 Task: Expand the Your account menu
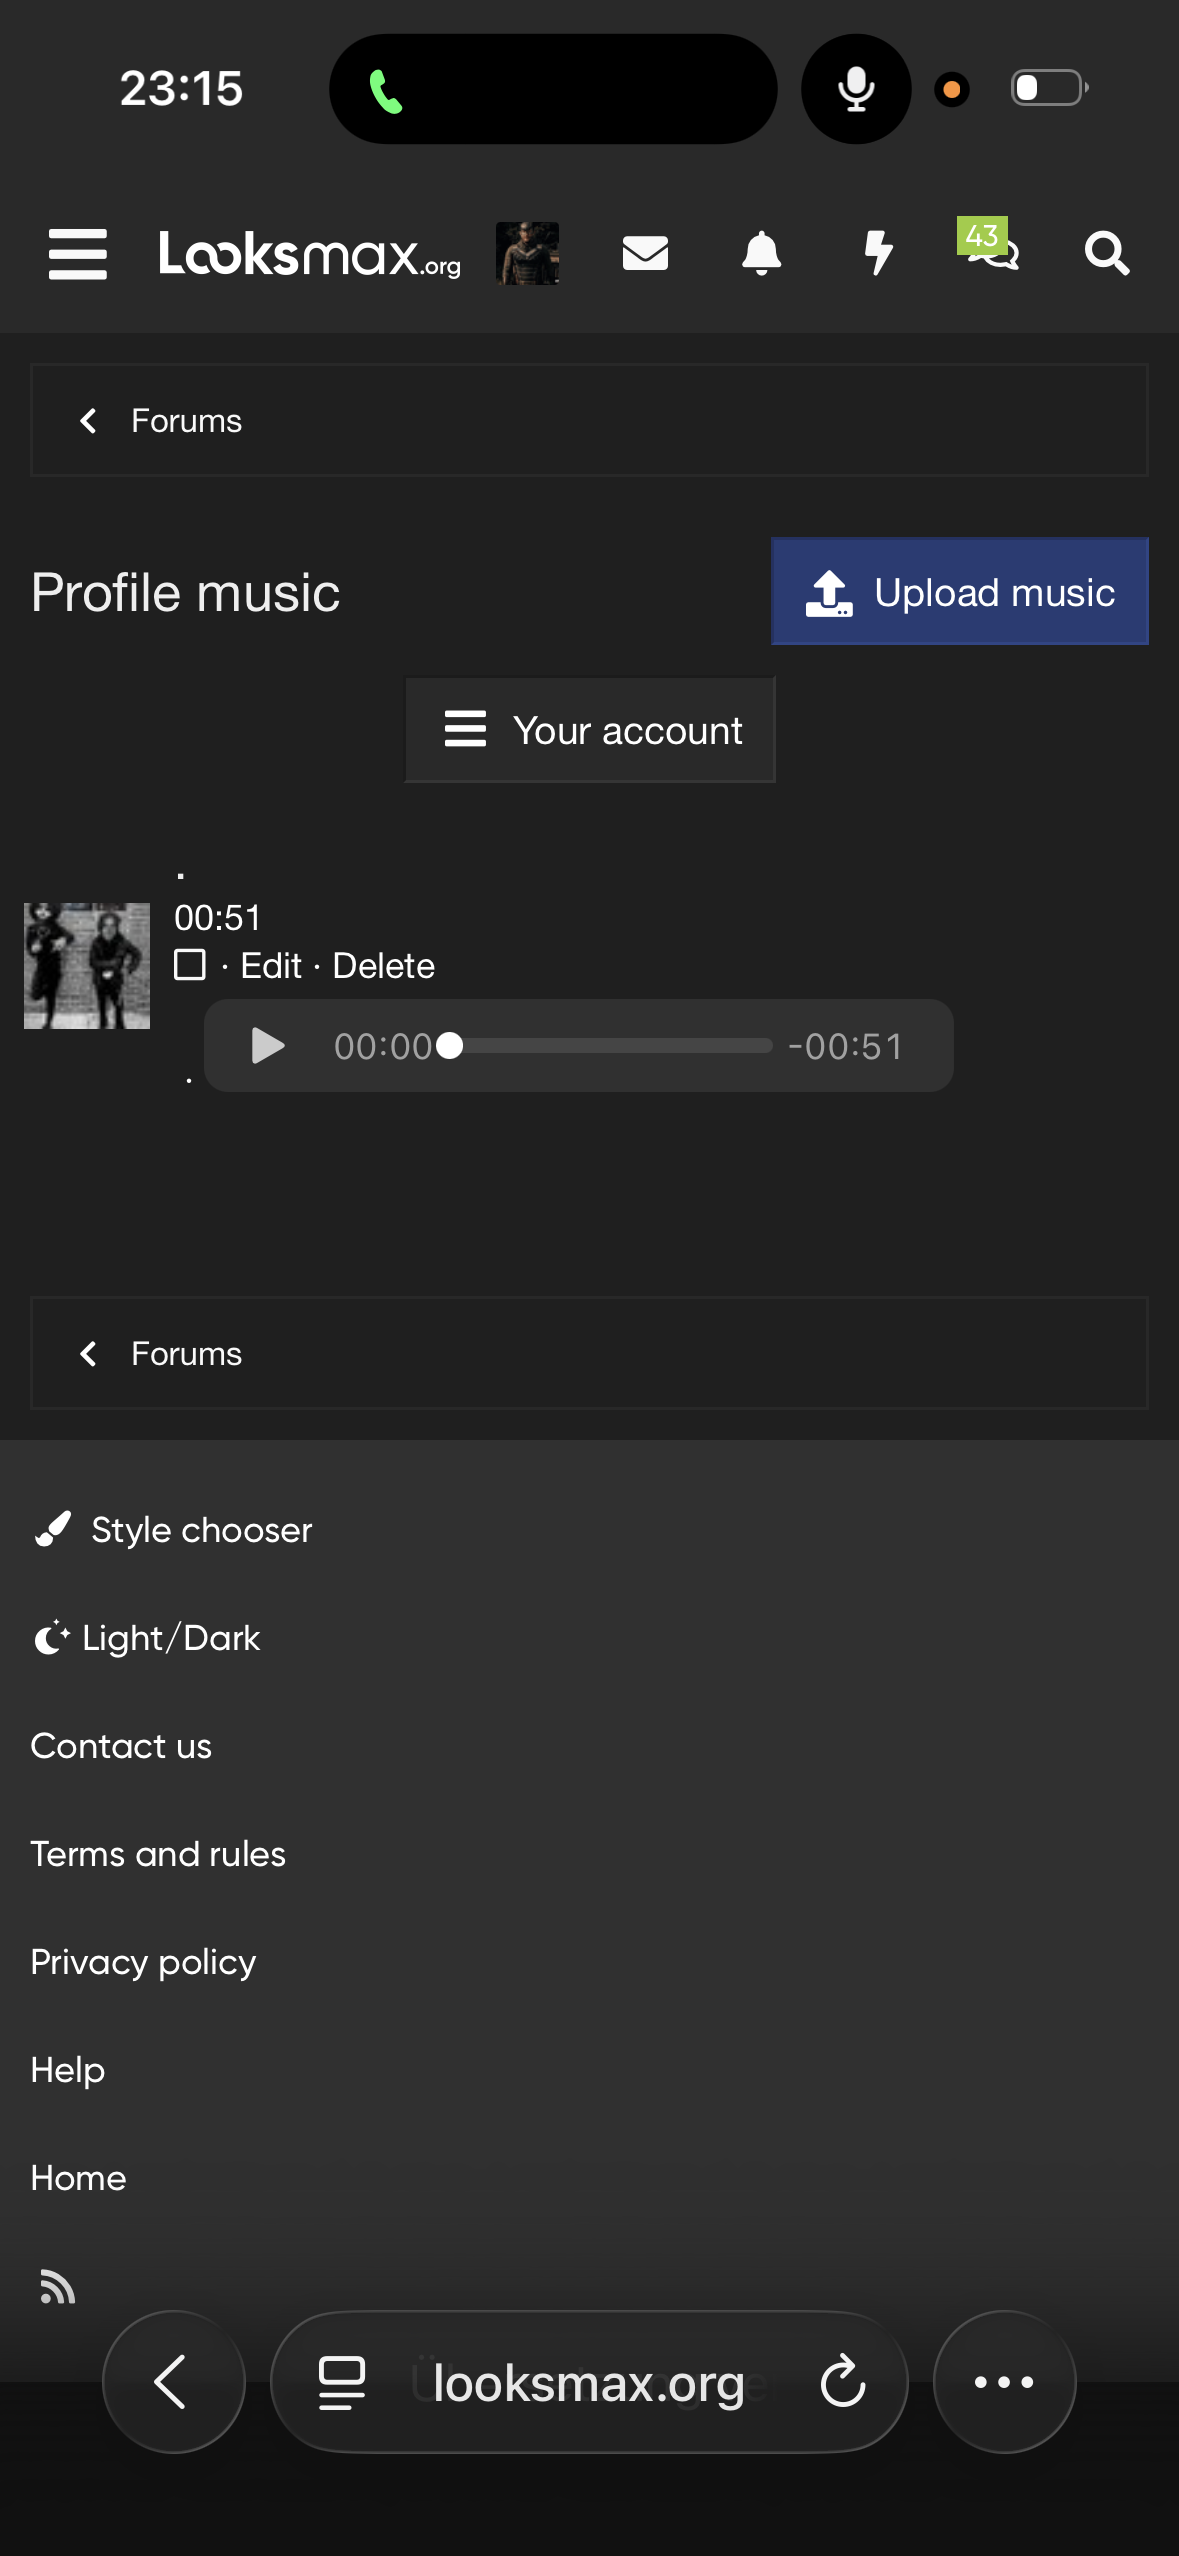(x=590, y=730)
